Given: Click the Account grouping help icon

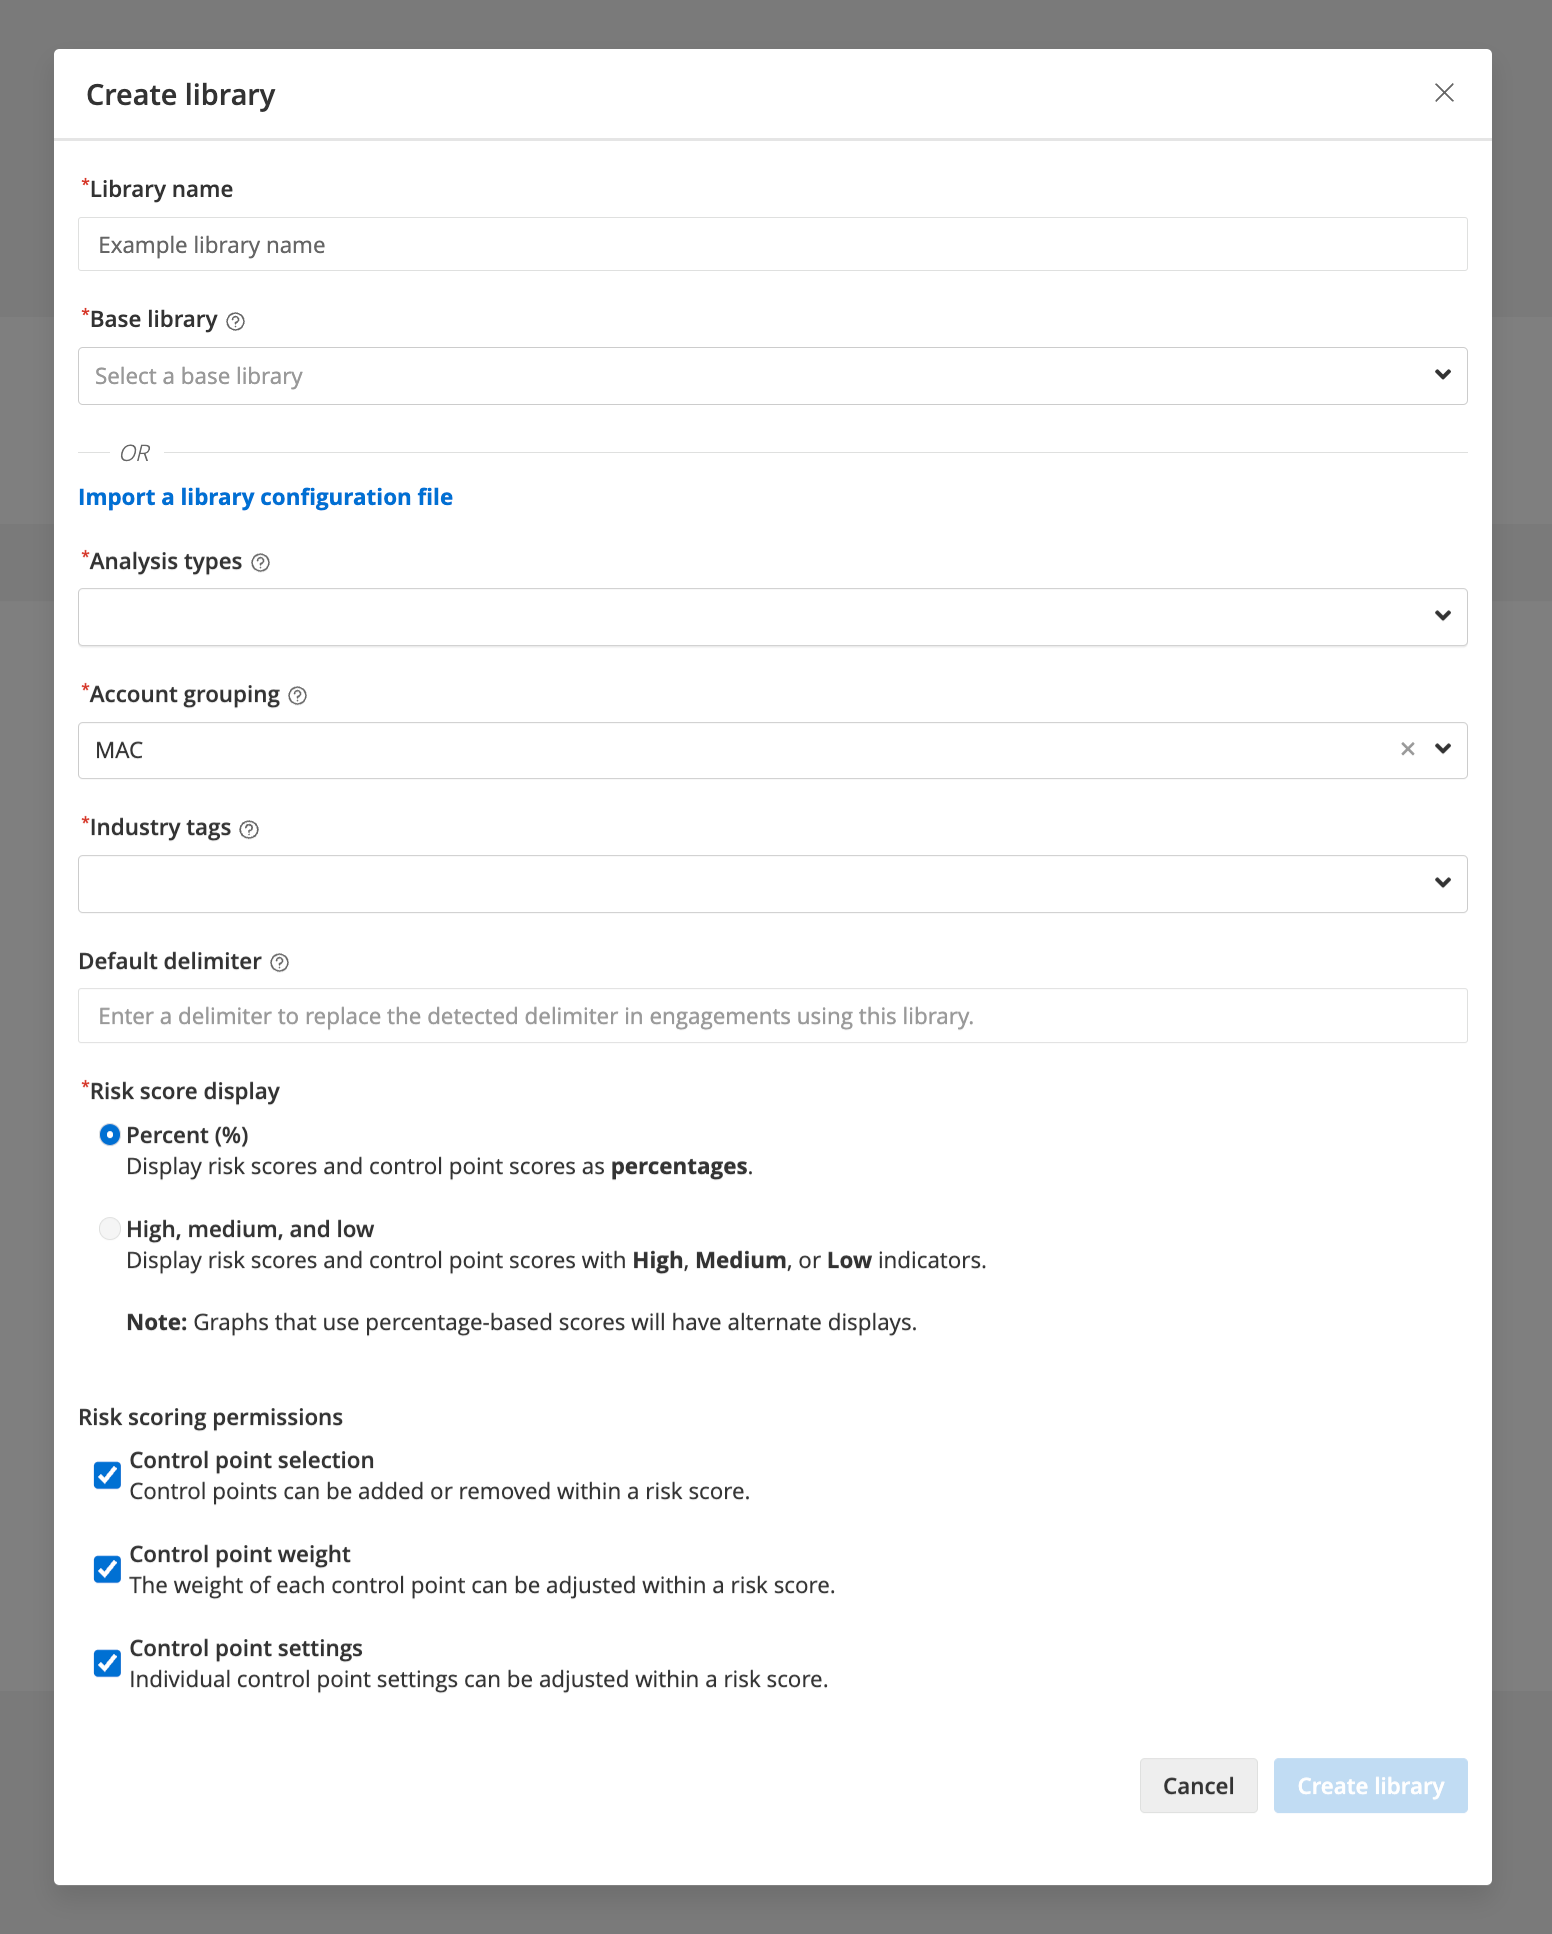Looking at the screenshot, I should click(297, 696).
